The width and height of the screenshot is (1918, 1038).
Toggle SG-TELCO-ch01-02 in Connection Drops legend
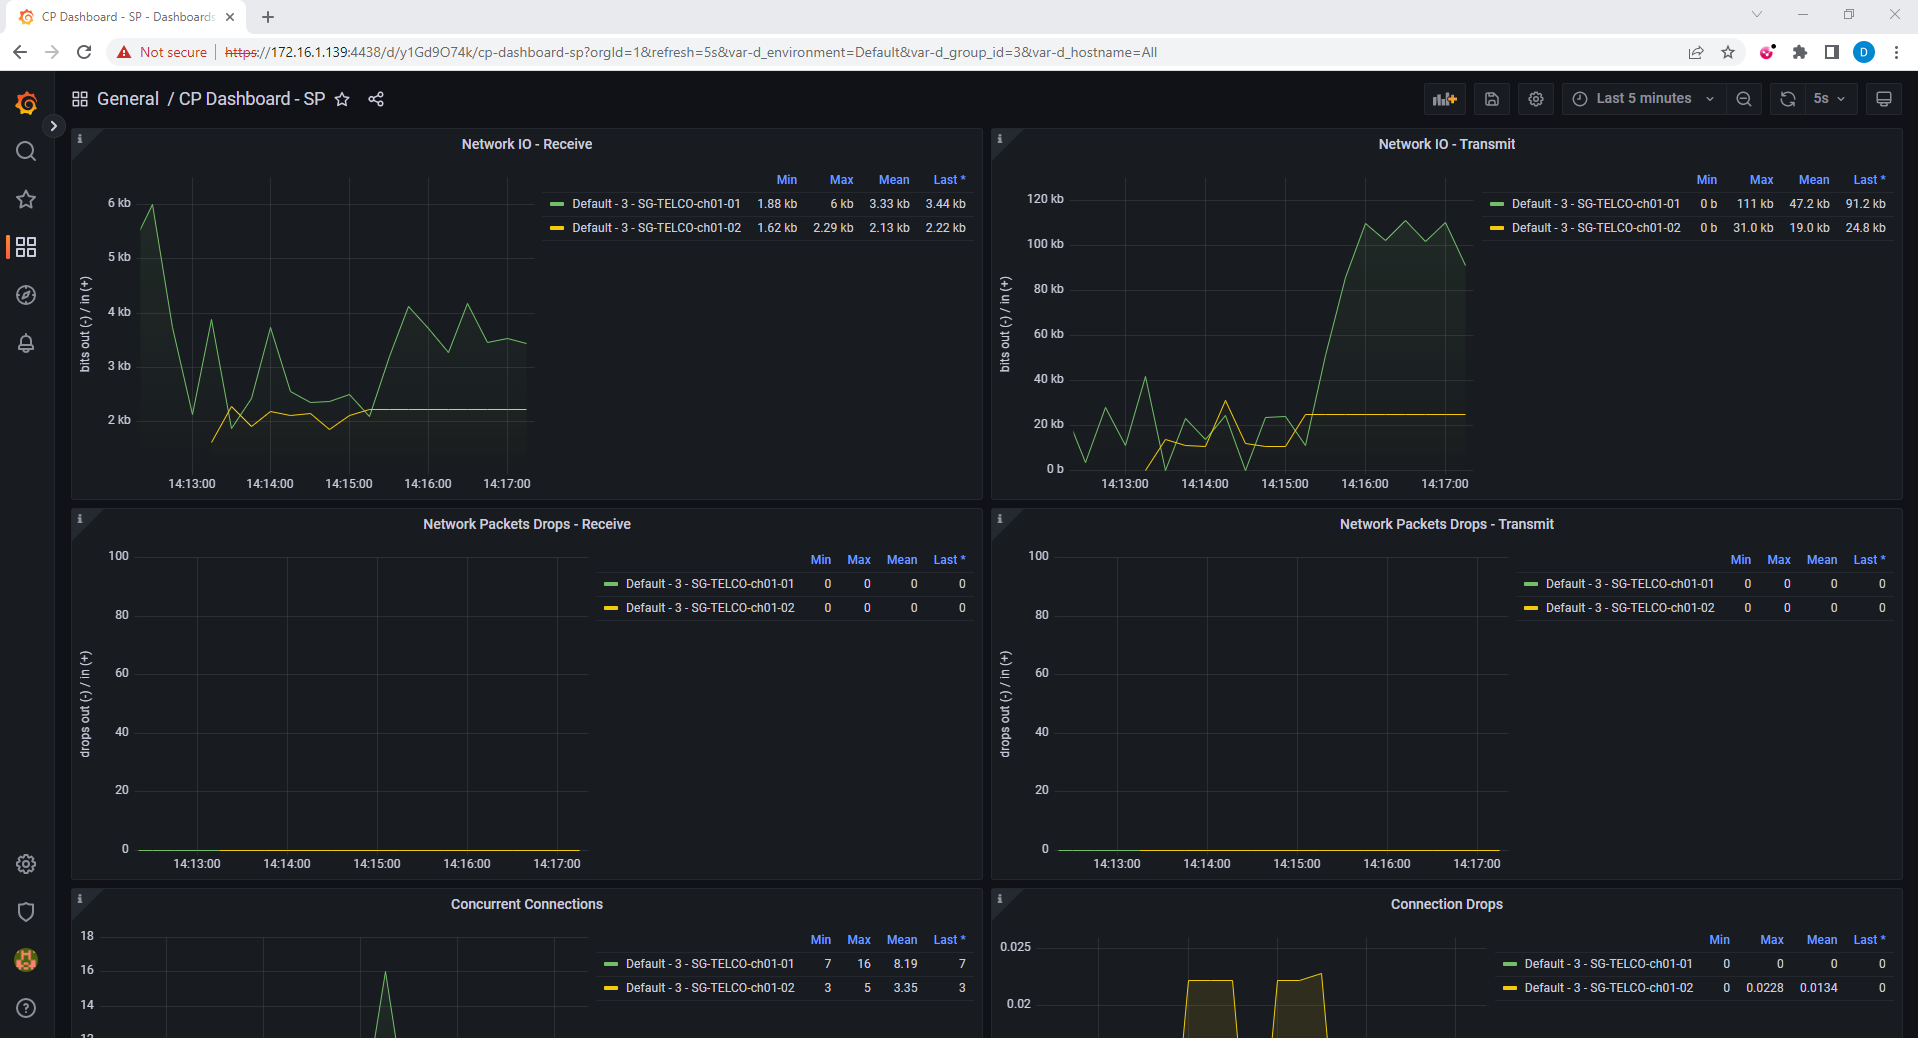click(1609, 988)
